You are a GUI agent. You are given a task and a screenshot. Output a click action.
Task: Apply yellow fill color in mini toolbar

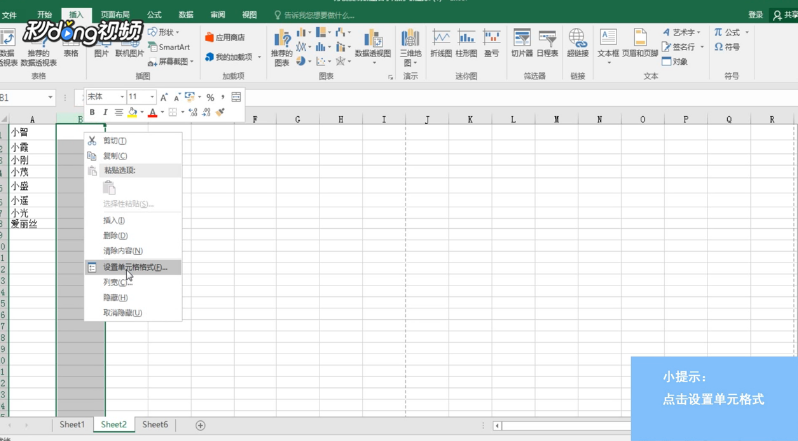pyautogui.click(x=132, y=112)
